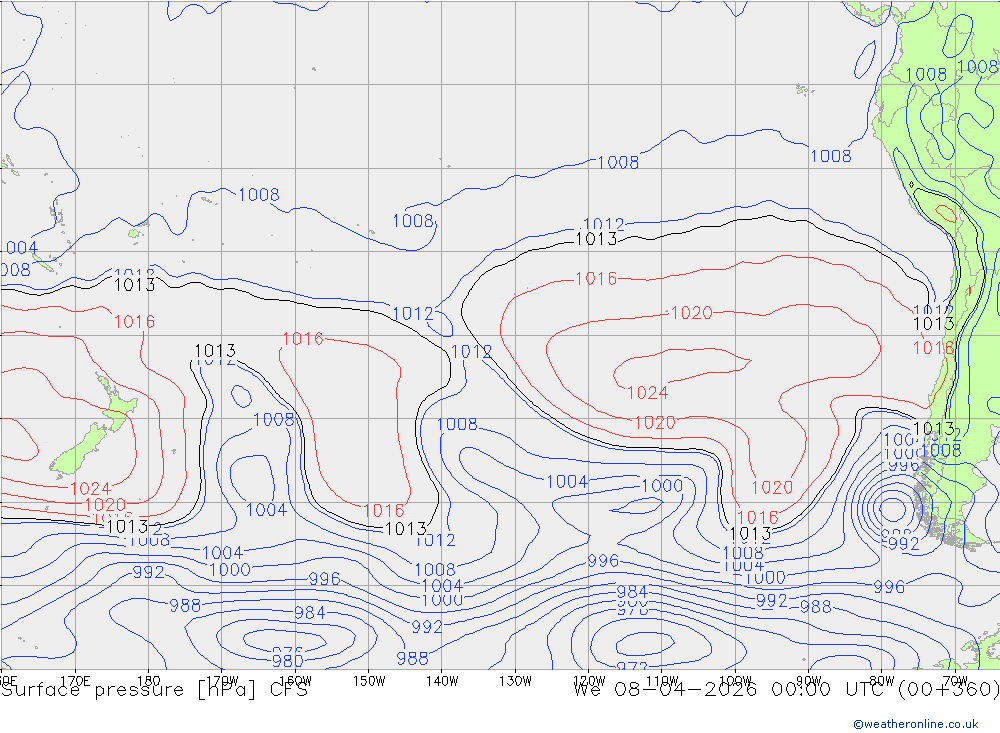This screenshot has height=733, width=1000.
Task: Select the 120W longitude axis label
Action: (589, 680)
